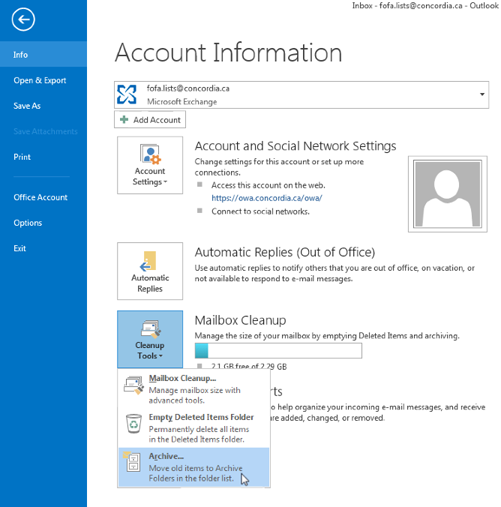Click the Add Account button label
Viewport: 501px width, 507px height.
(x=157, y=120)
